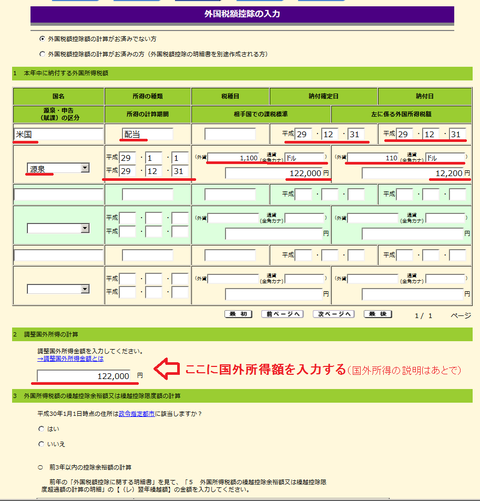This screenshot has height=501, width=480.
Task: Click the second row's taxable base yen field
Action: click(x=274, y=234)
